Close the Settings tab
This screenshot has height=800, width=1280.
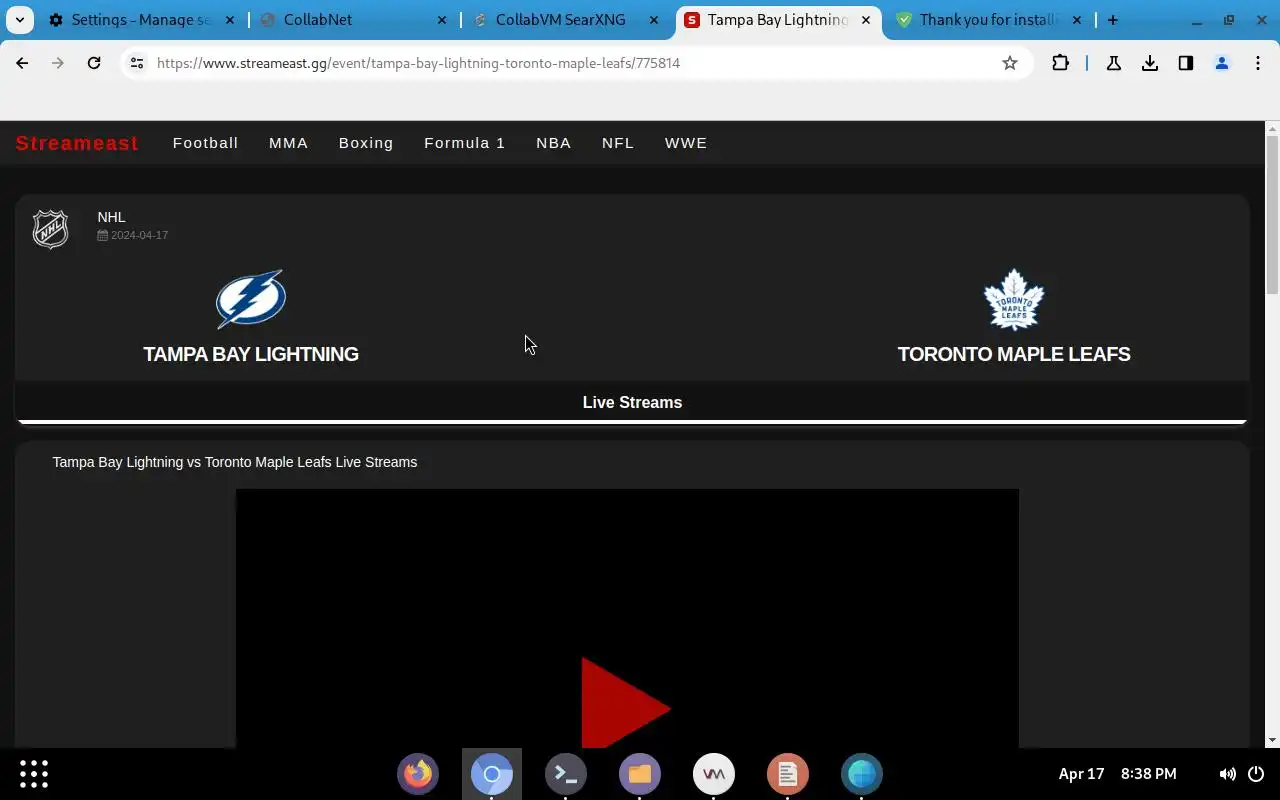pyautogui.click(x=231, y=20)
